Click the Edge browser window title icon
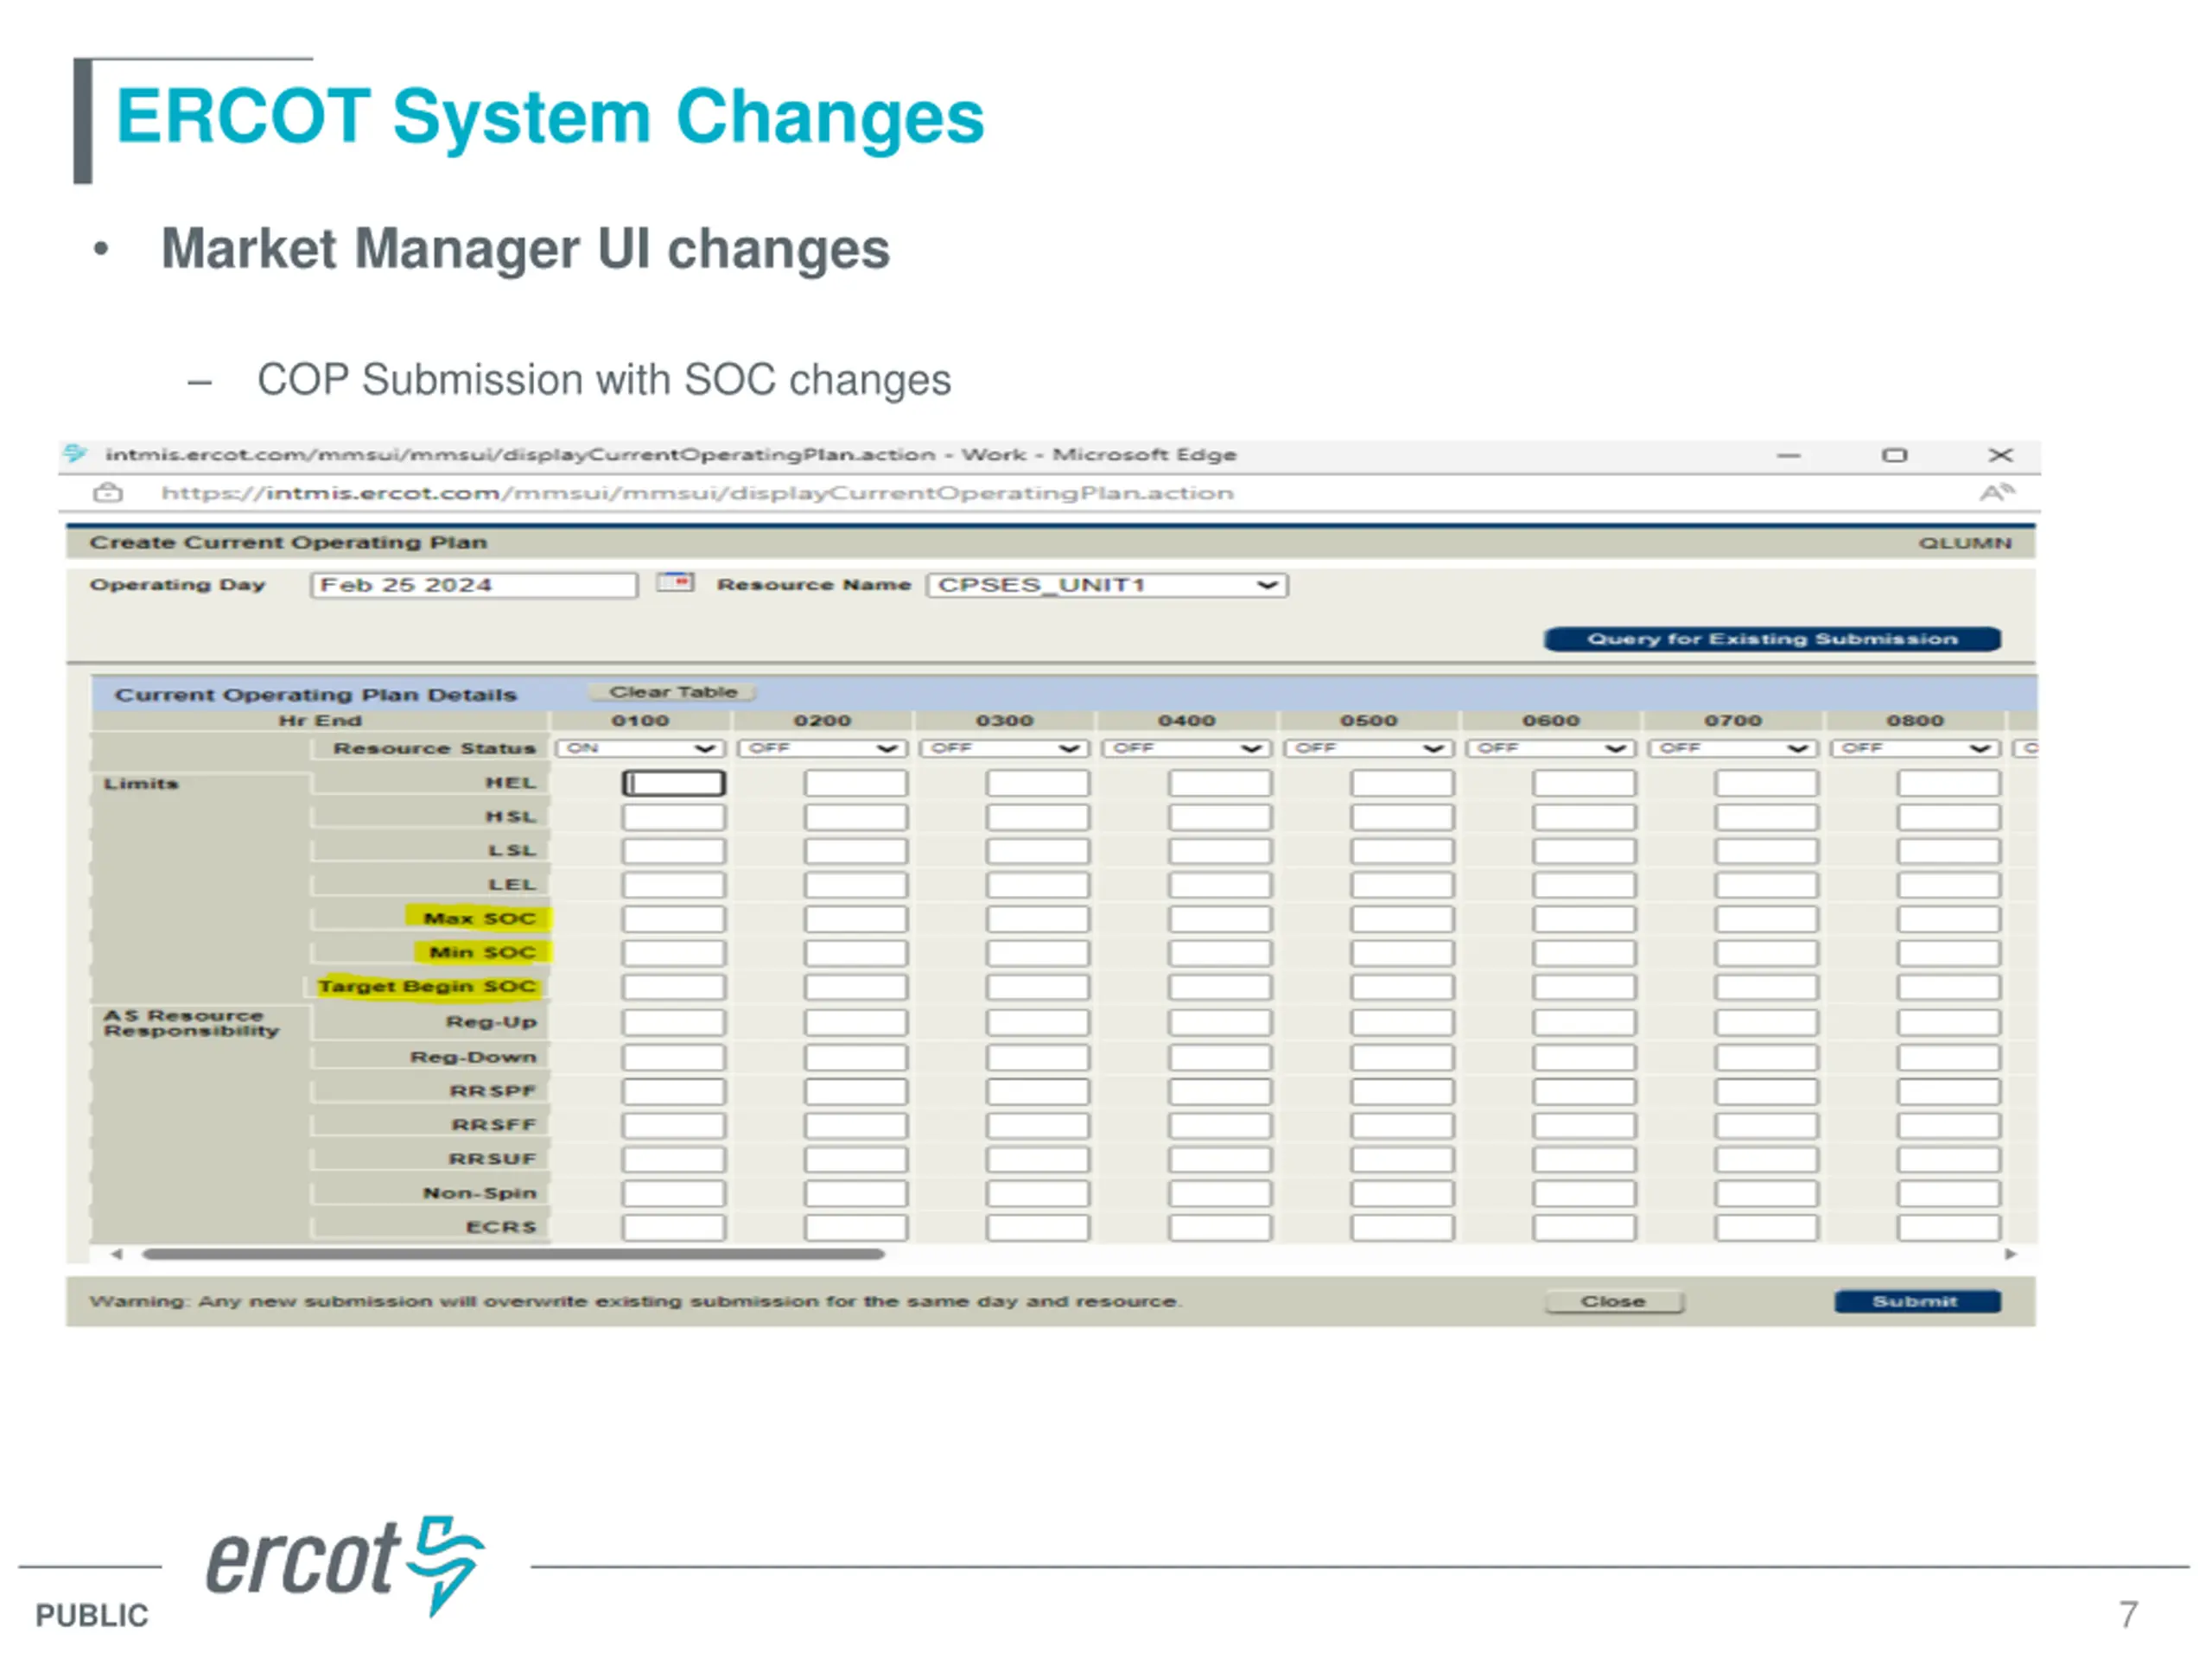The height and width of the screenshot is (1659, 2212). pyautogui.click(x=75, y=454)
